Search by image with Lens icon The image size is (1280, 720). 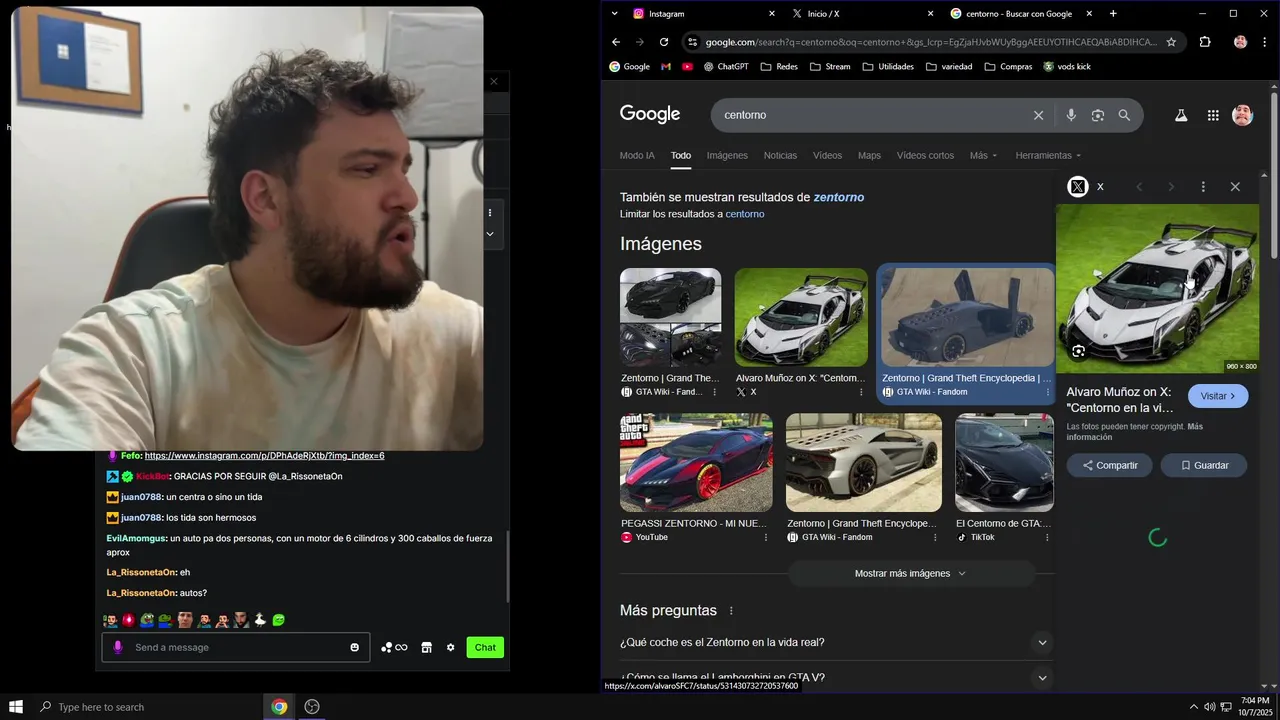point(1098,115)
